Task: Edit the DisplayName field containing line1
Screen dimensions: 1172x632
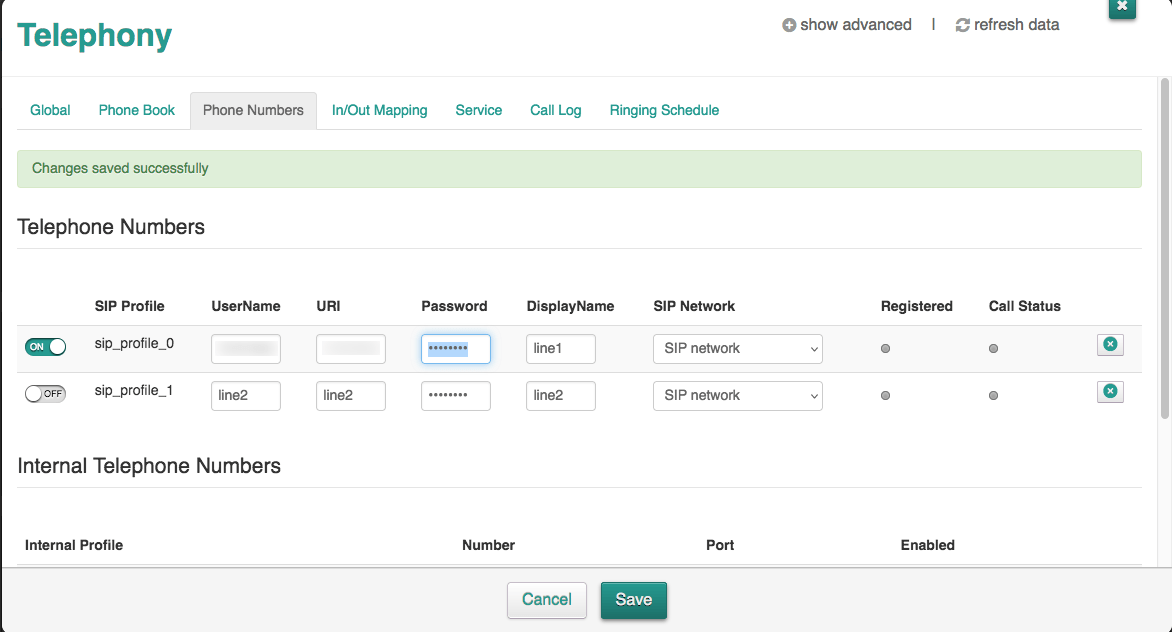Action: (561, 349)
